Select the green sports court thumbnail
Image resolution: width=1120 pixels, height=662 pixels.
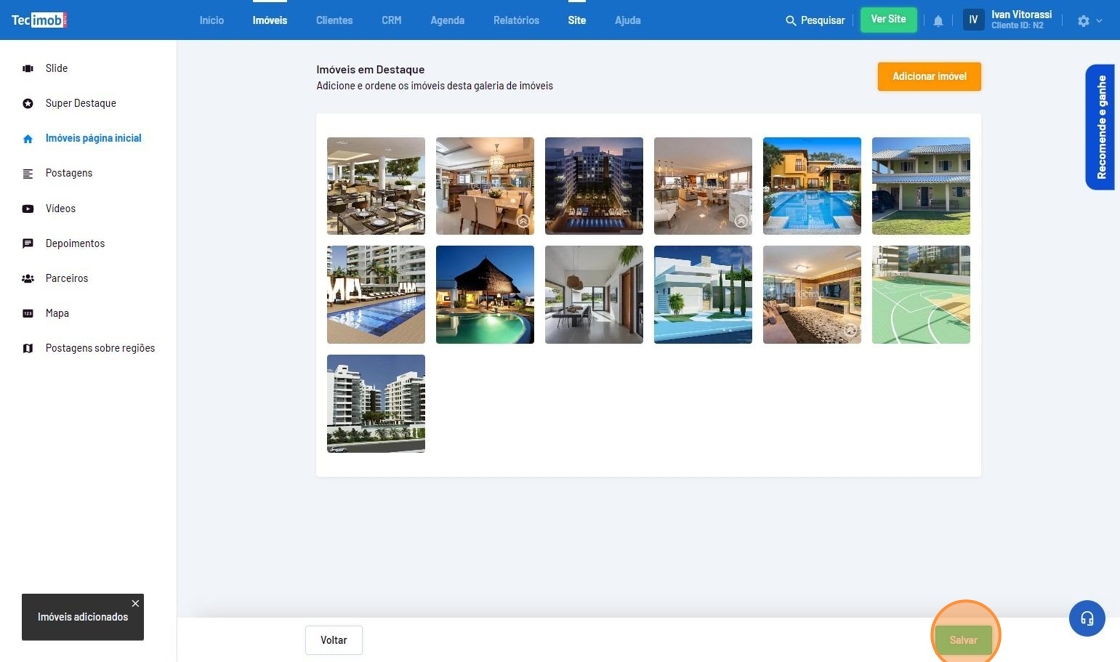click(x=921, y=295)
